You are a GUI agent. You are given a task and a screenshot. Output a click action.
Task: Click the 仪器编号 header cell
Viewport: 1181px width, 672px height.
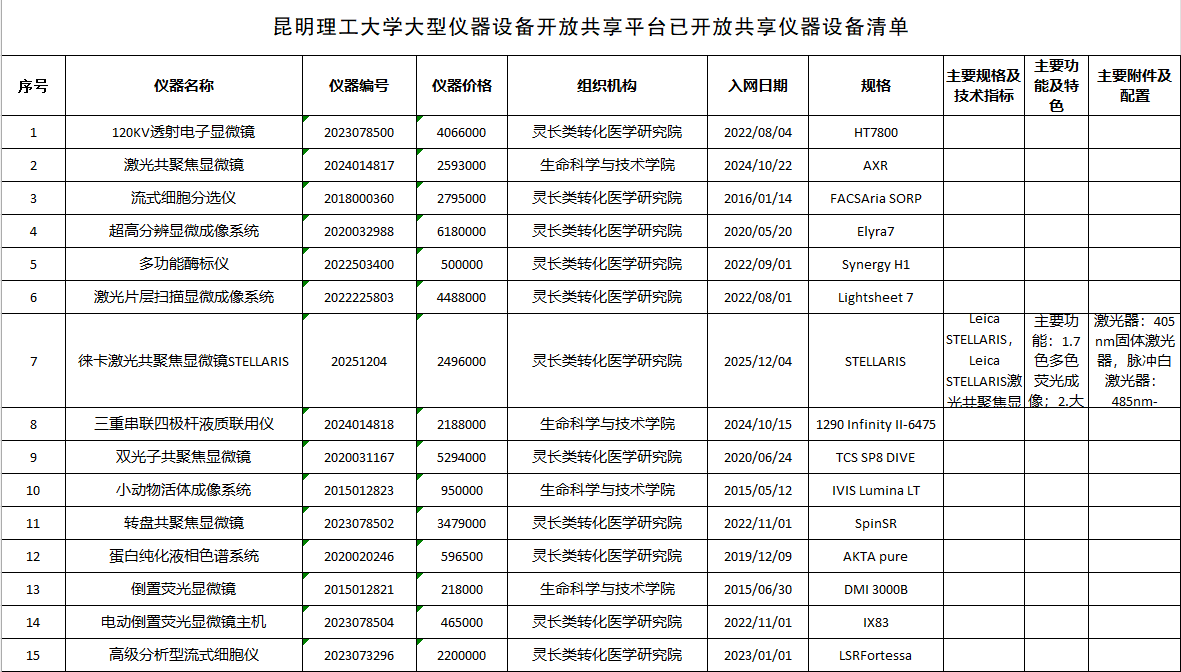click(359, 85)
